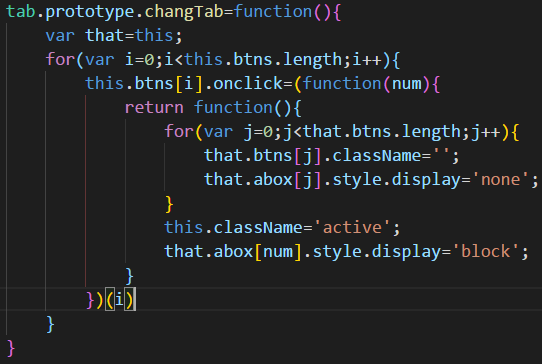Viewport: 542px width, 364px height.
Task: Click the highlighted '(i)' call argument
Action: (x=120, y=299)
